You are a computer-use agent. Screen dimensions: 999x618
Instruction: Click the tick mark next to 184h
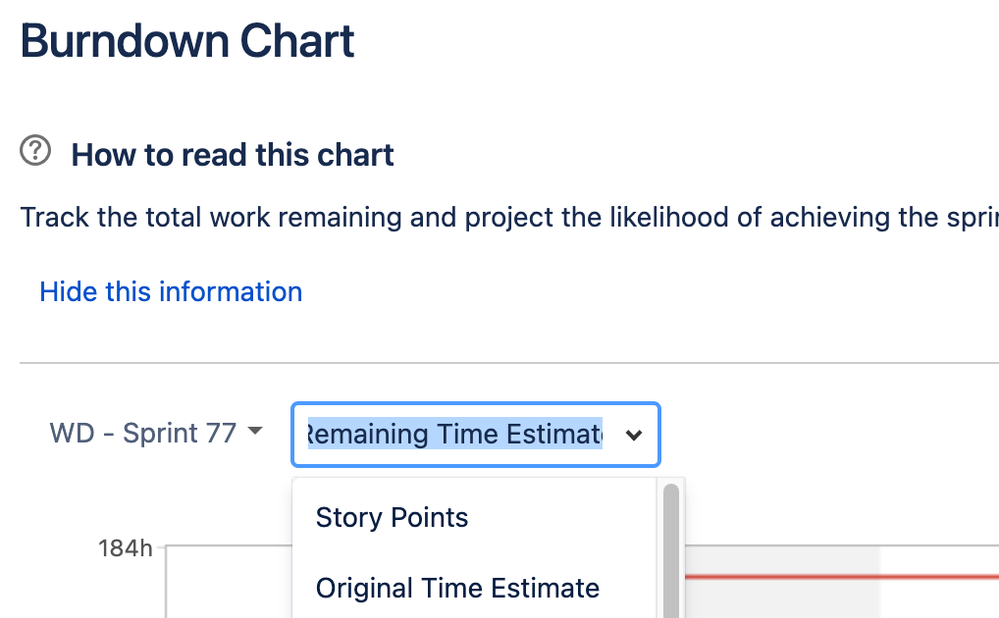point(159,547)
